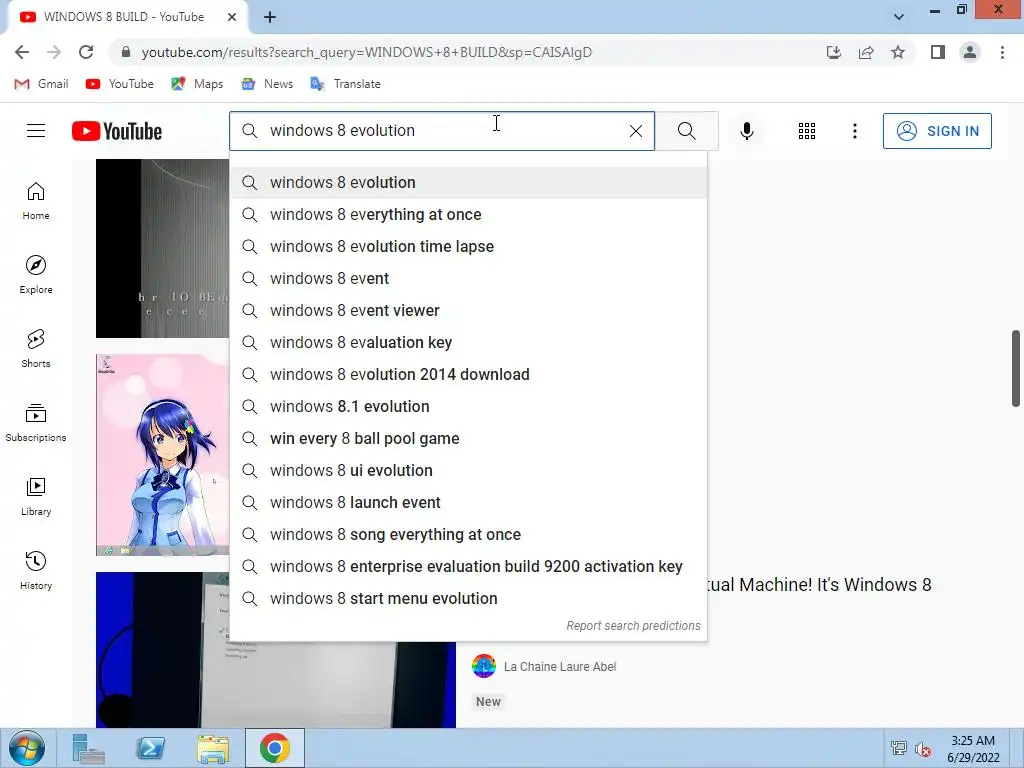Start voice search with the microphone

tap(746, 131)
